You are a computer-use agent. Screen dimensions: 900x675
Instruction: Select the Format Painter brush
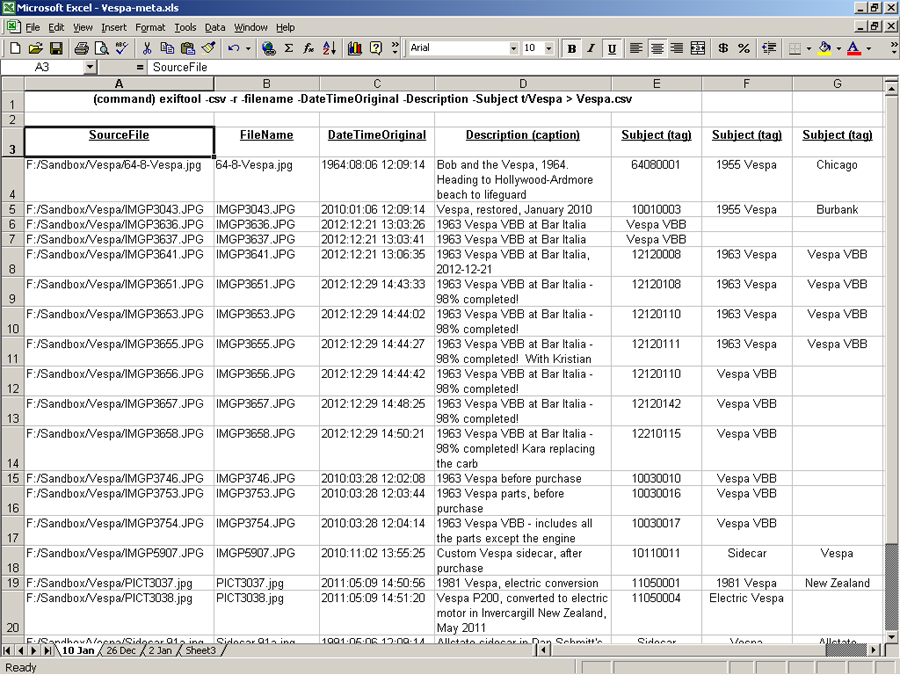[208, 48]
